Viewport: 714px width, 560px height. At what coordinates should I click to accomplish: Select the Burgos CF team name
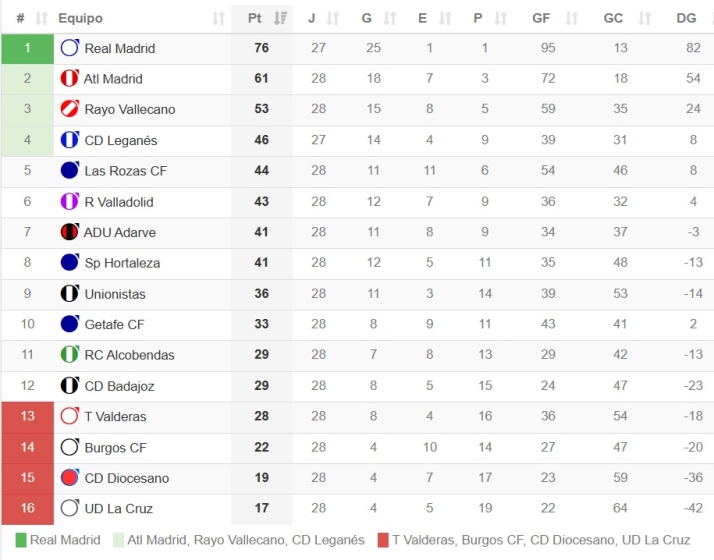coord(115,447)
